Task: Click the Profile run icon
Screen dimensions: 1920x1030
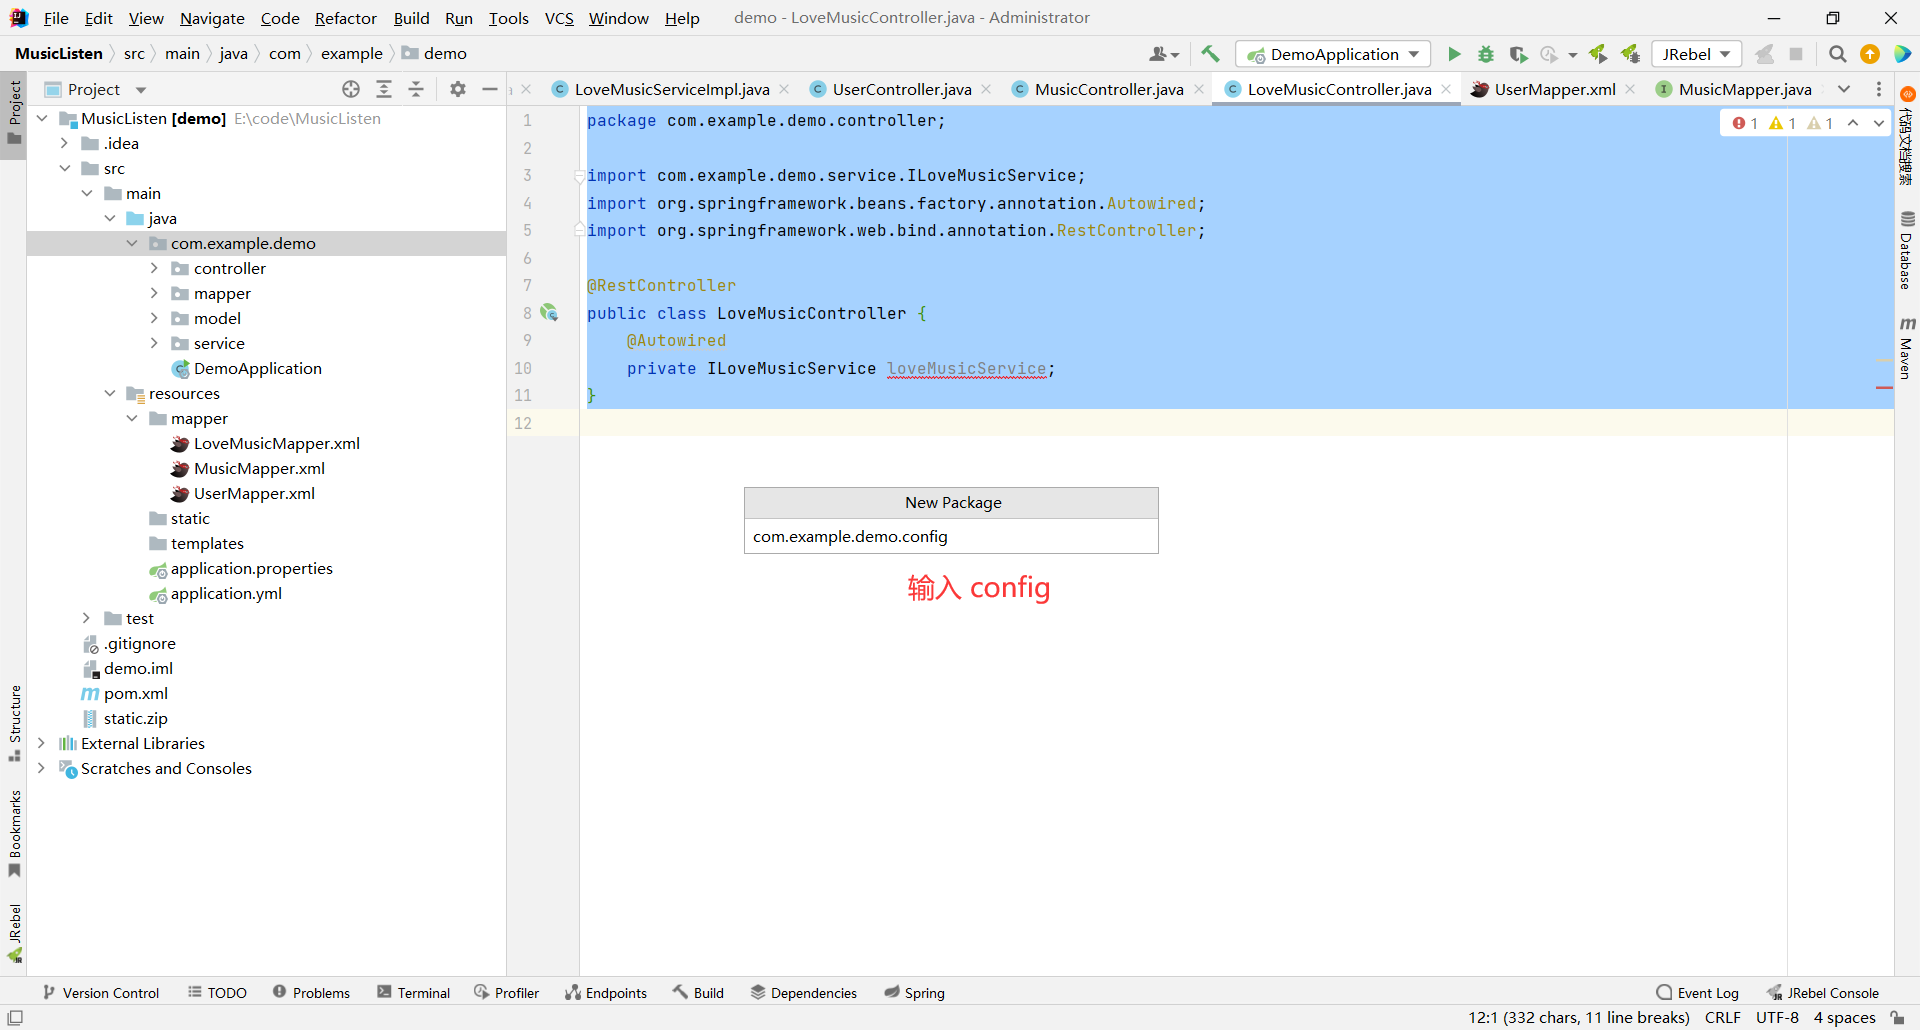Action: [1550, 54]
